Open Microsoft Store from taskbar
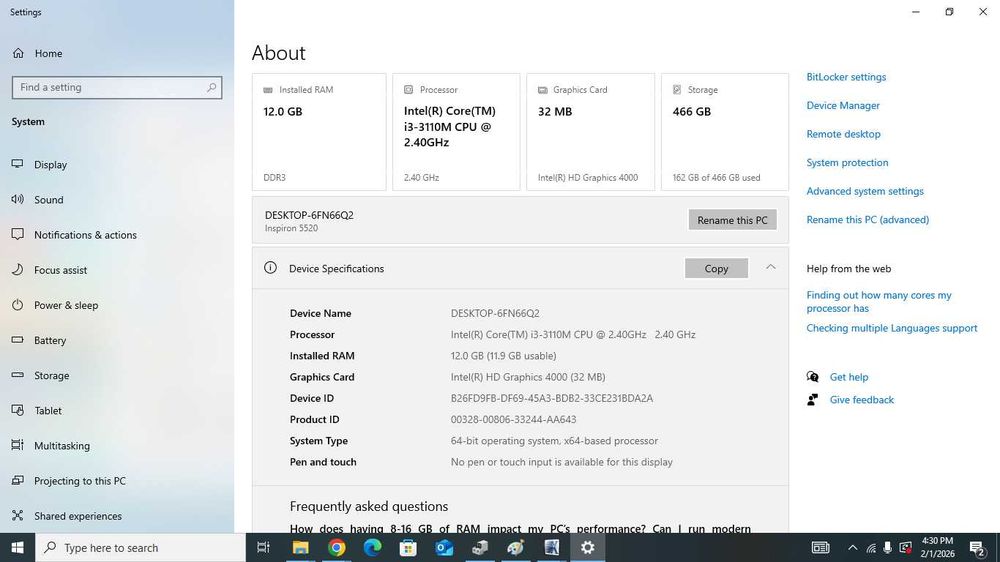The height and width of the screenshot is (562, 1000). (408, 547)
